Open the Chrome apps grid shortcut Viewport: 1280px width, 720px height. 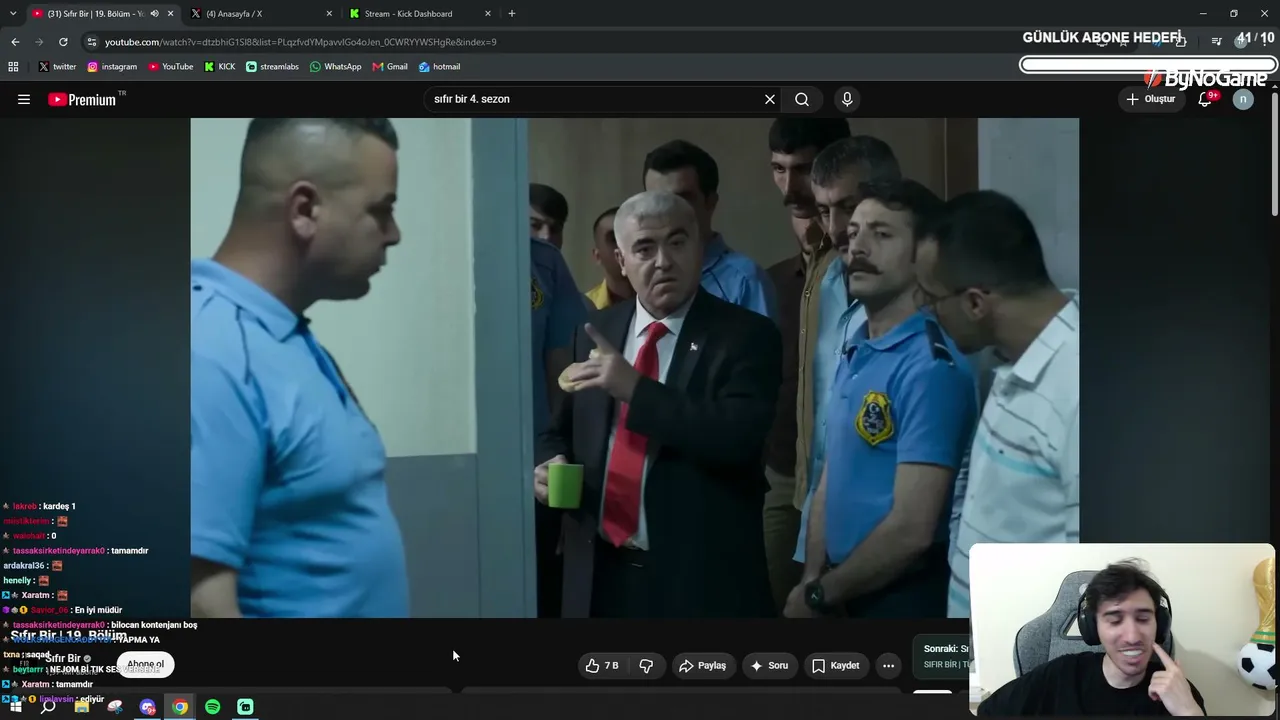pos(13,67)
